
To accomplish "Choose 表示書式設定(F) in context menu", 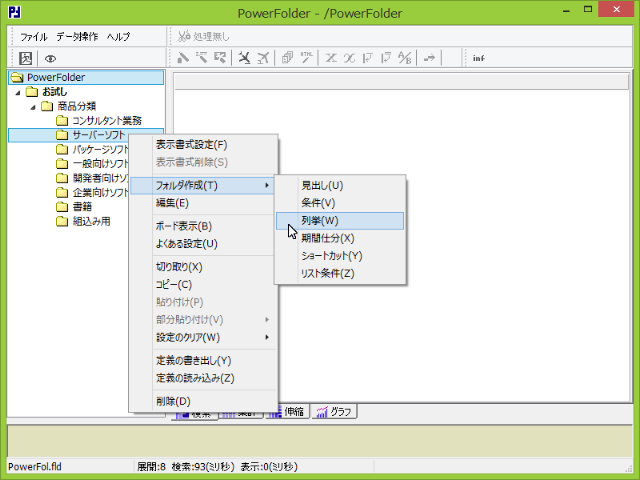I will (x=203, y=145).
